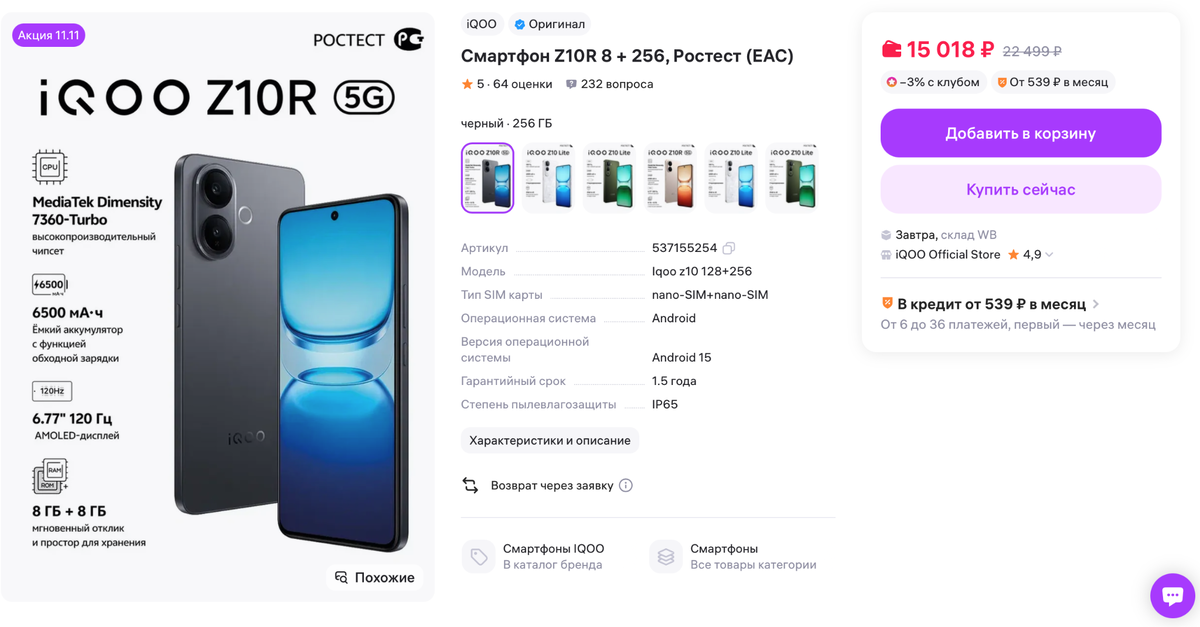Screen dimensions: 1200x627
Task: Copy the article number 537155254
Action: pos(729,248)
